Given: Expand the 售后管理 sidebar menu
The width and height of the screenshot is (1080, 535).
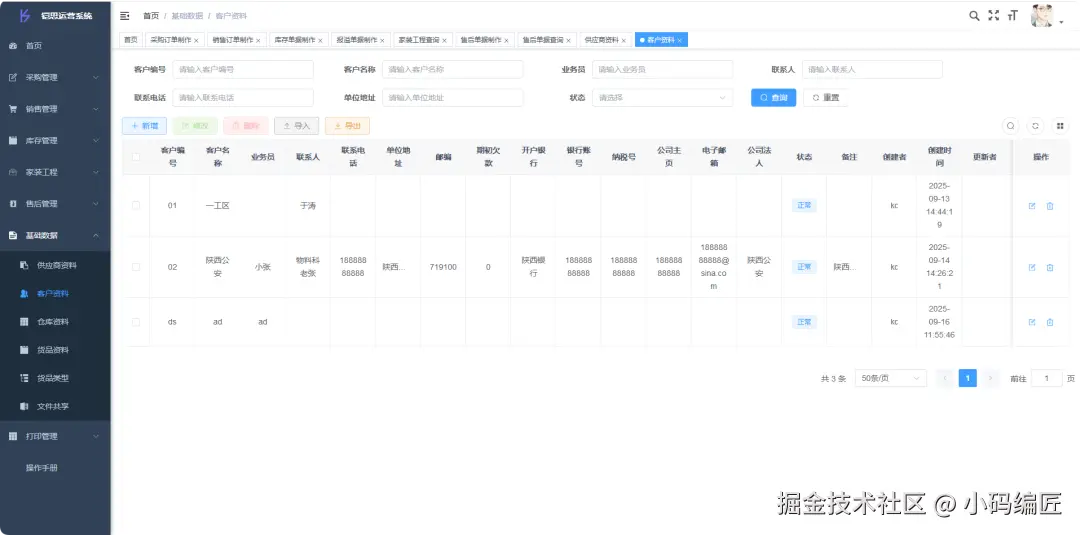Looking at the screenshot, I should point(55,204).
